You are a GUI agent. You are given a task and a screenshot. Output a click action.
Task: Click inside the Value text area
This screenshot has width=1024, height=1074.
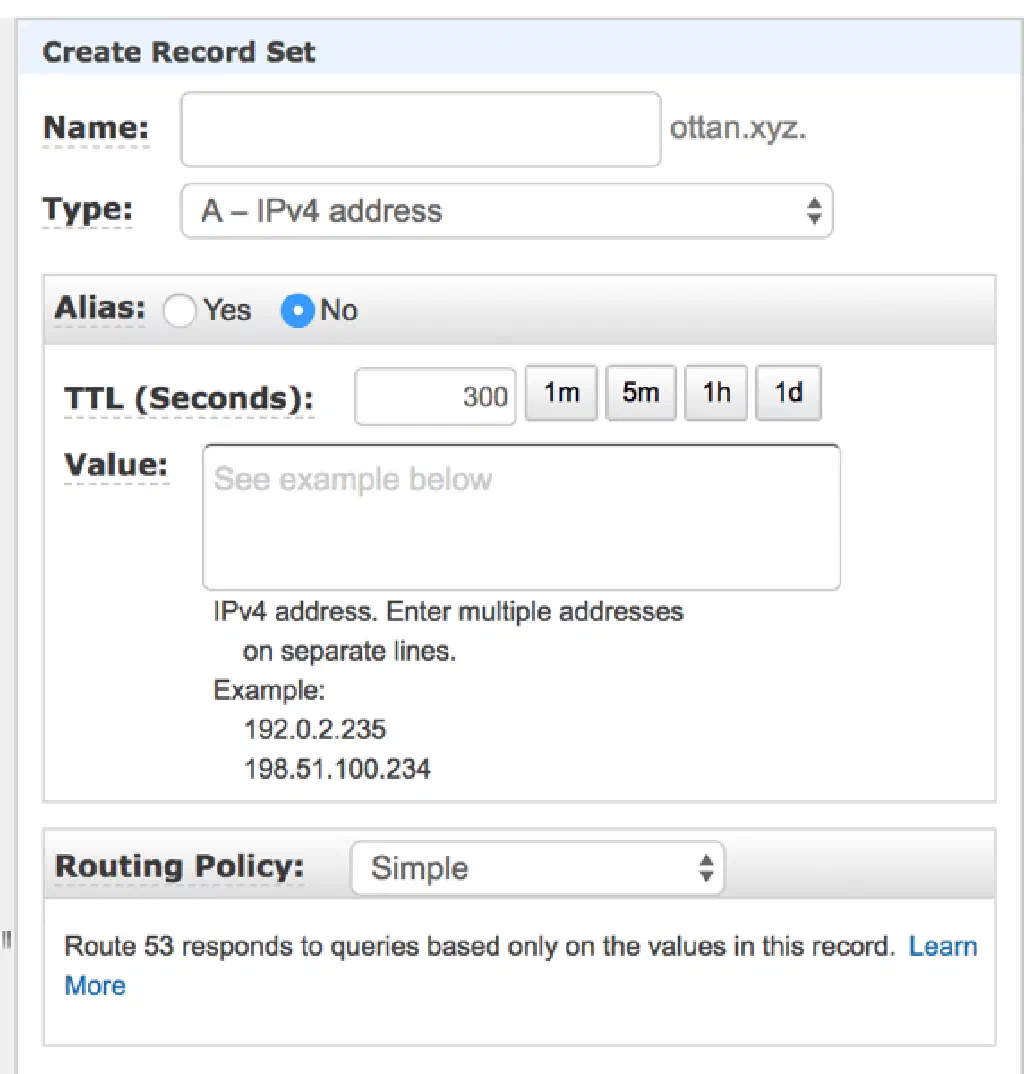[x=520, y=517]
